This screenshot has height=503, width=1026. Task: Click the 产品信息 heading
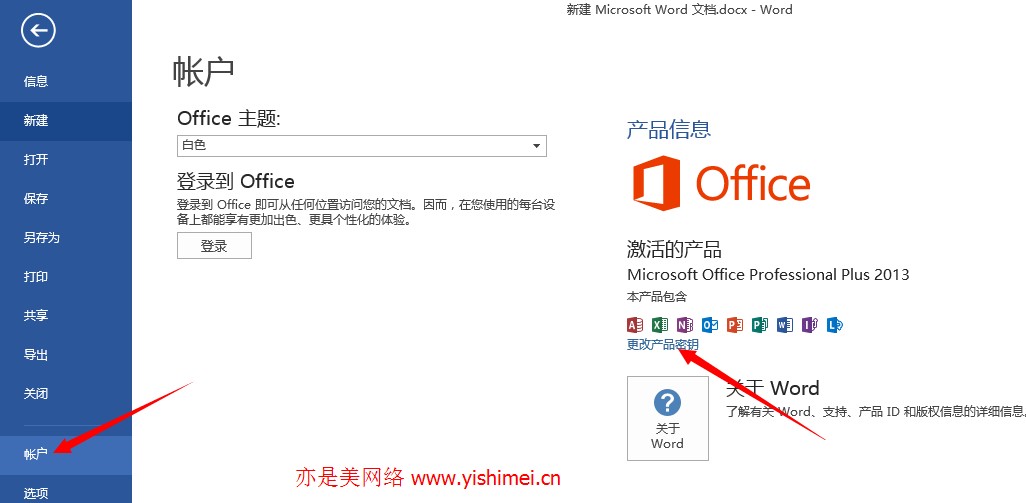click(x=669, y=129)
